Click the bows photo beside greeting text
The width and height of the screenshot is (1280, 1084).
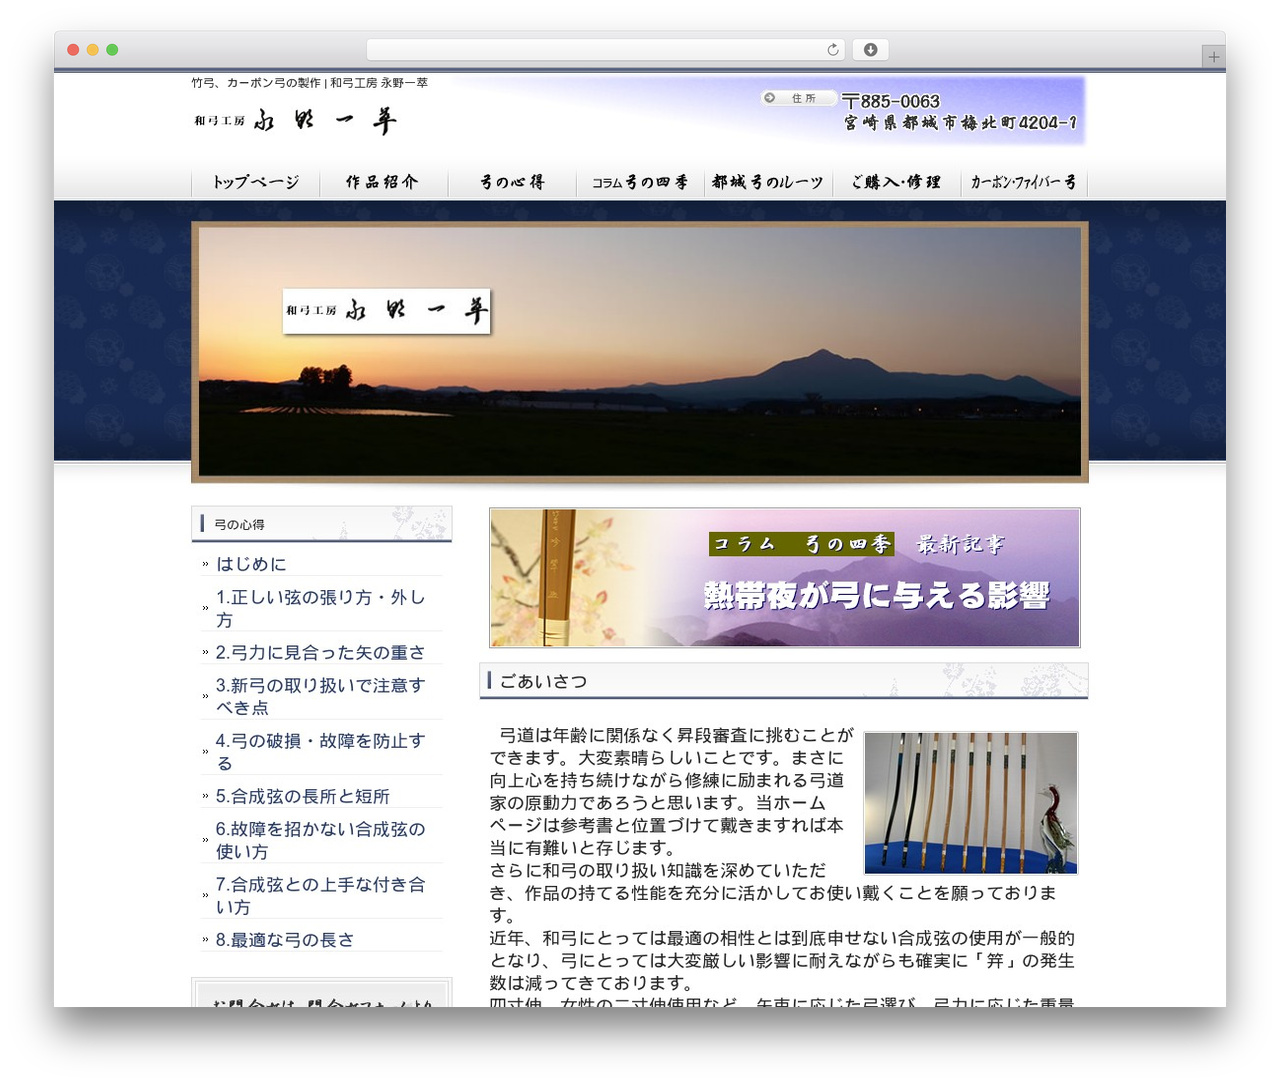(971, 803)
